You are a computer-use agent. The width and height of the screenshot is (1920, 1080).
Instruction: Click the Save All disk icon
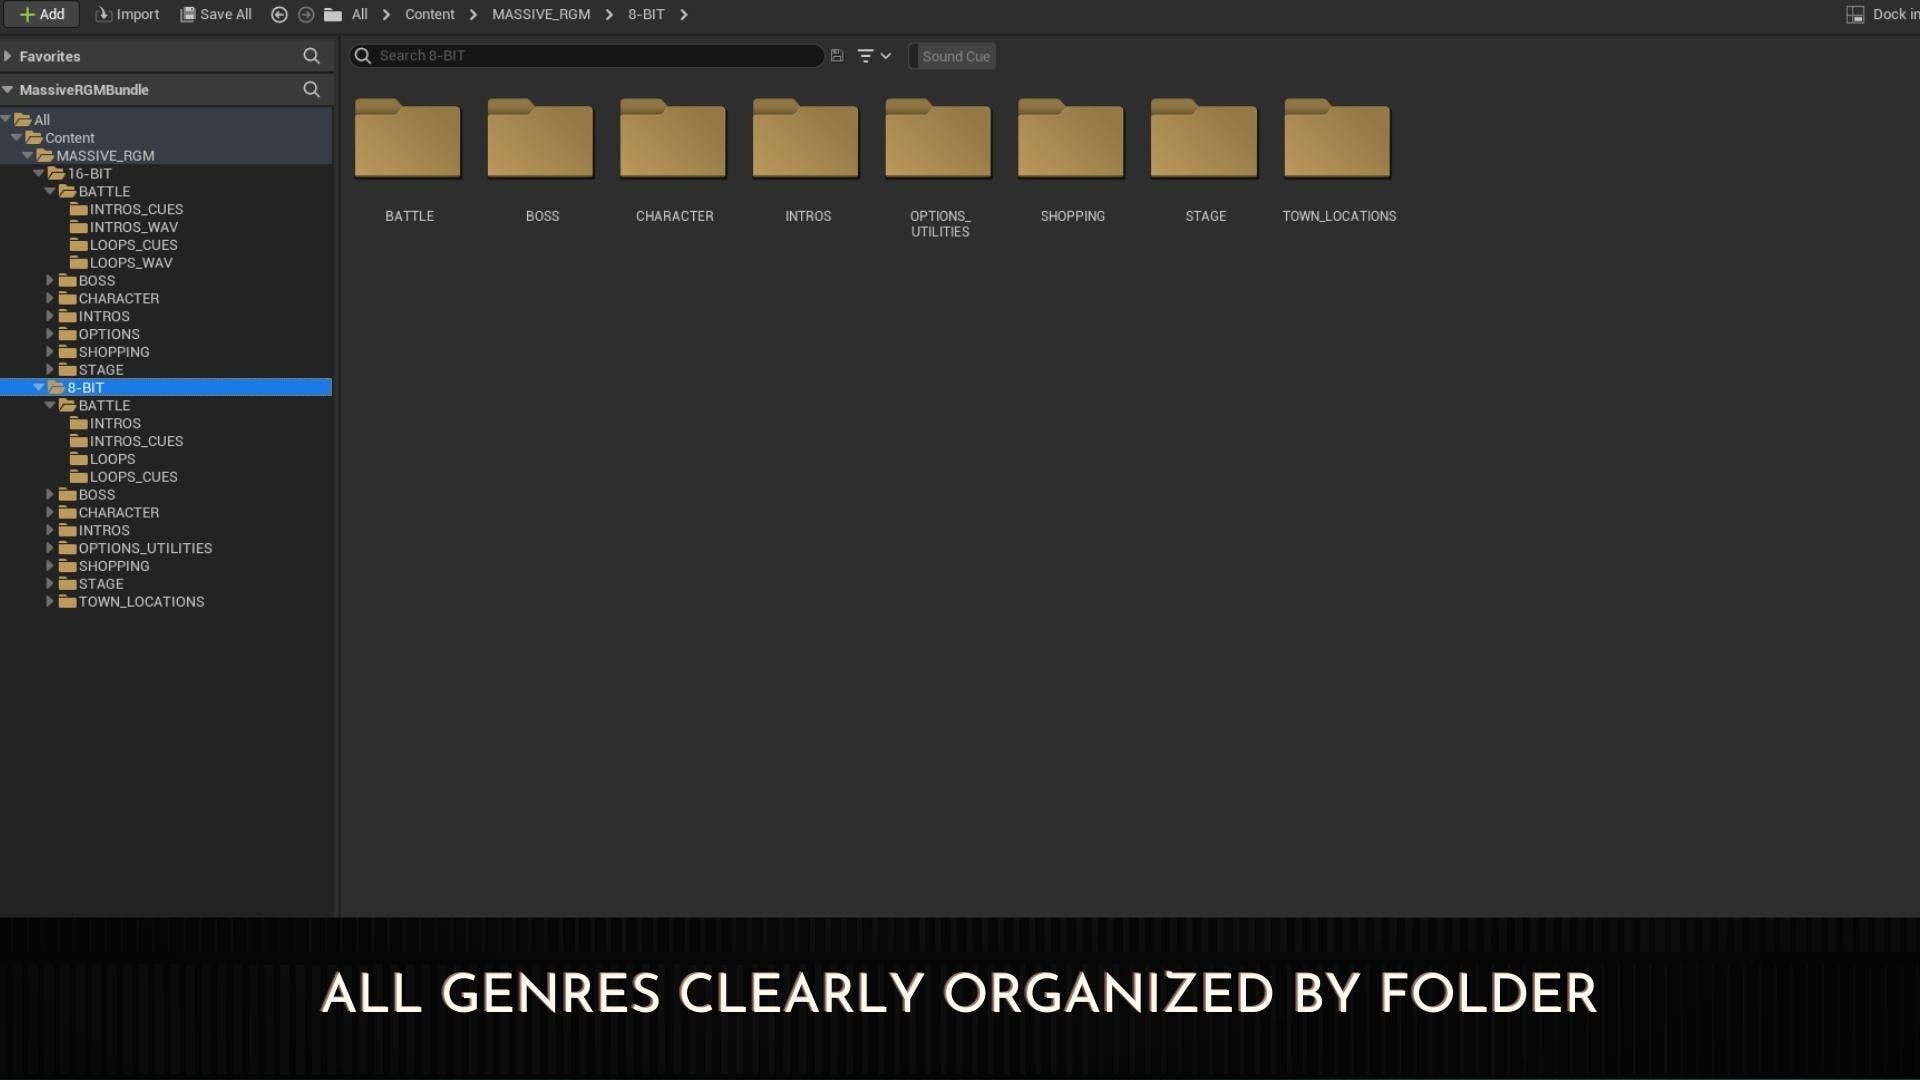click(x=187, y=14)
